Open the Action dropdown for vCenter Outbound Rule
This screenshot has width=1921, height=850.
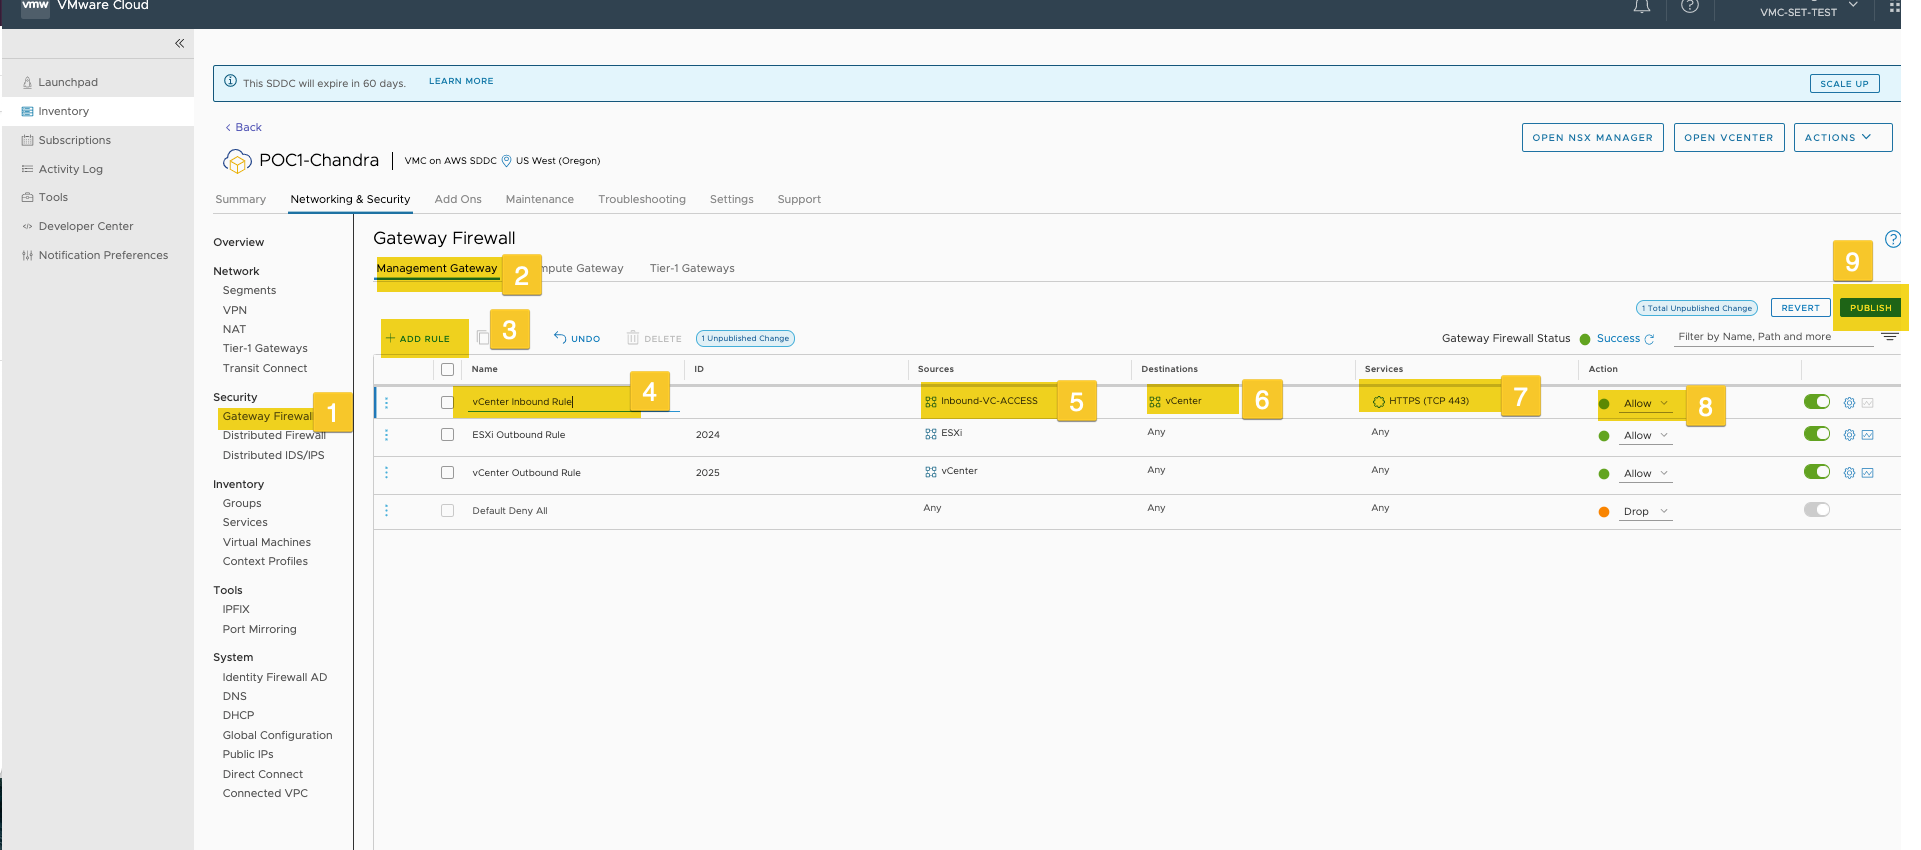(1646, 474)
